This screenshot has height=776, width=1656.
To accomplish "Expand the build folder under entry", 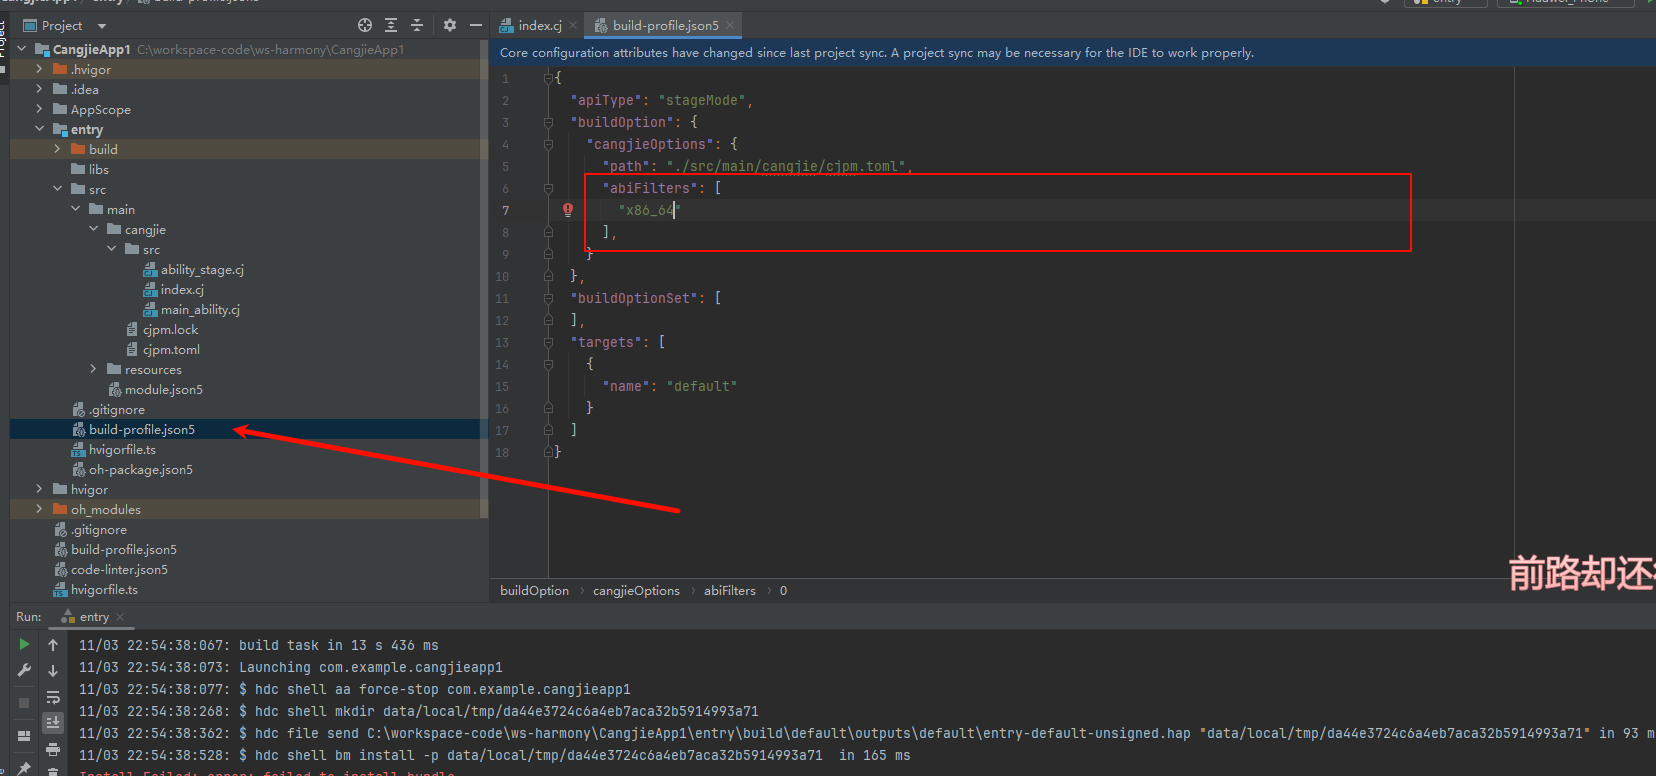I will [57, 149].
